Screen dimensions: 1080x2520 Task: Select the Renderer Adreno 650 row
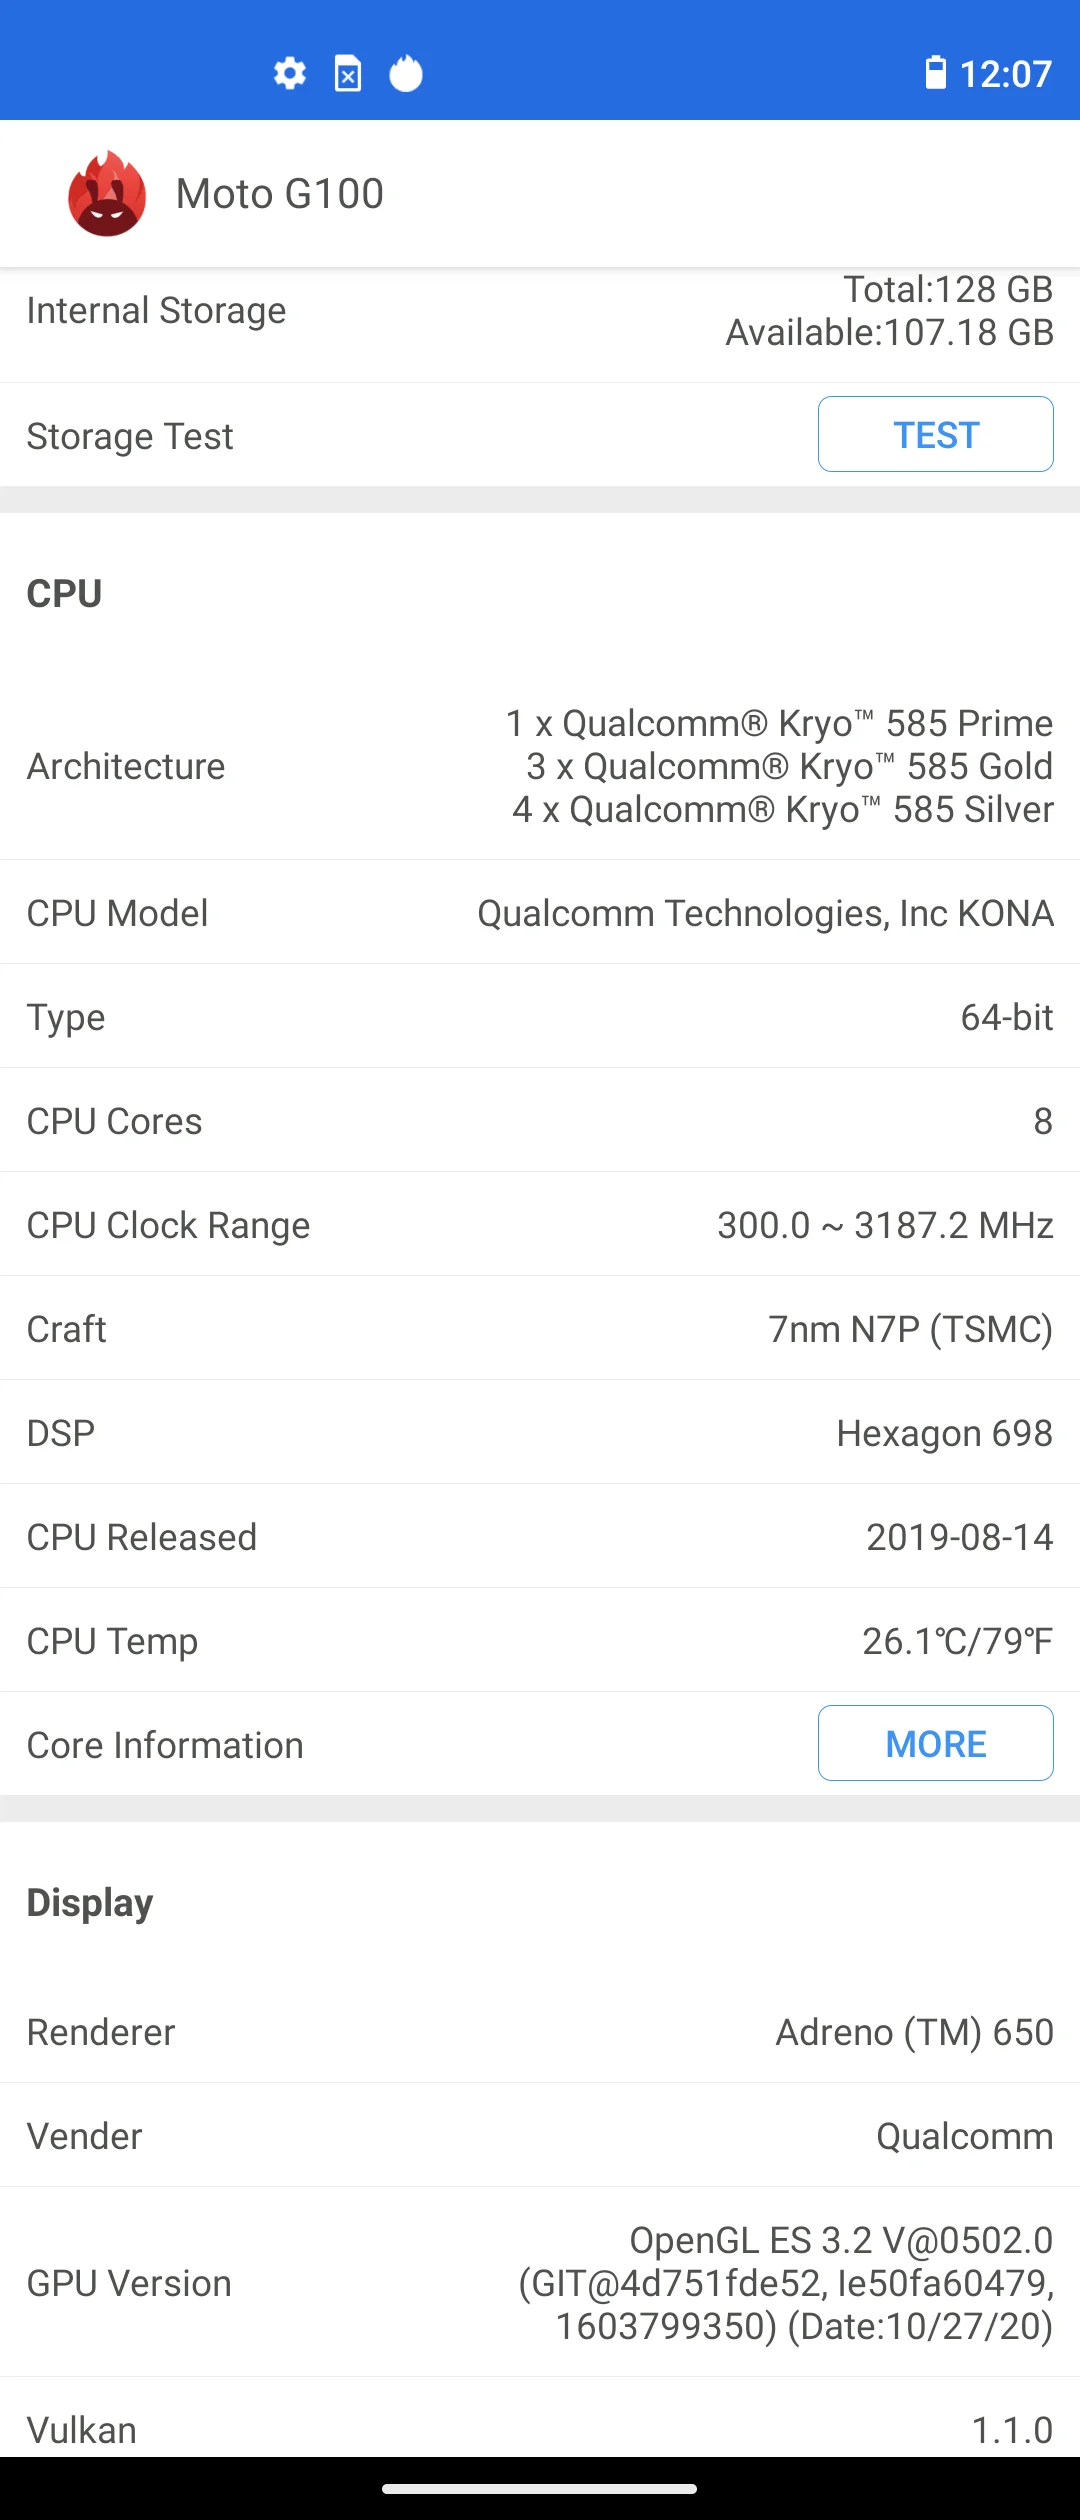(540, 2032)
